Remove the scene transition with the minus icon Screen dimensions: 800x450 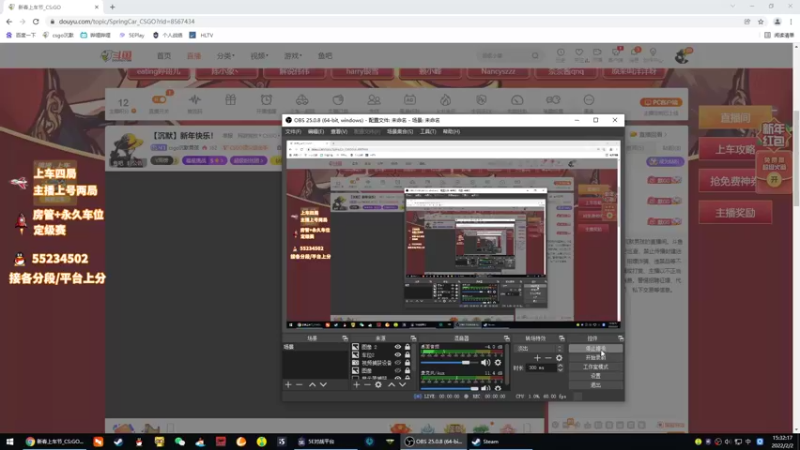[548, 358]
